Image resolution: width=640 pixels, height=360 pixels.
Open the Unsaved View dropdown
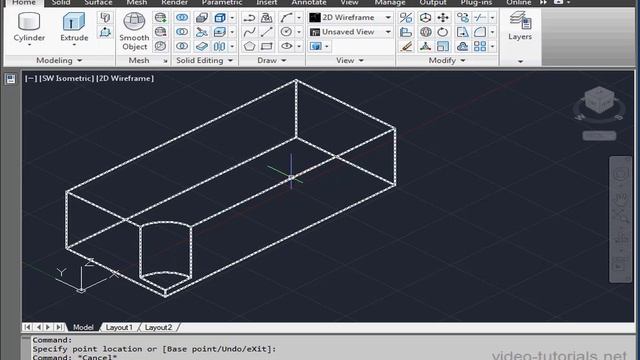click(351, 32)
